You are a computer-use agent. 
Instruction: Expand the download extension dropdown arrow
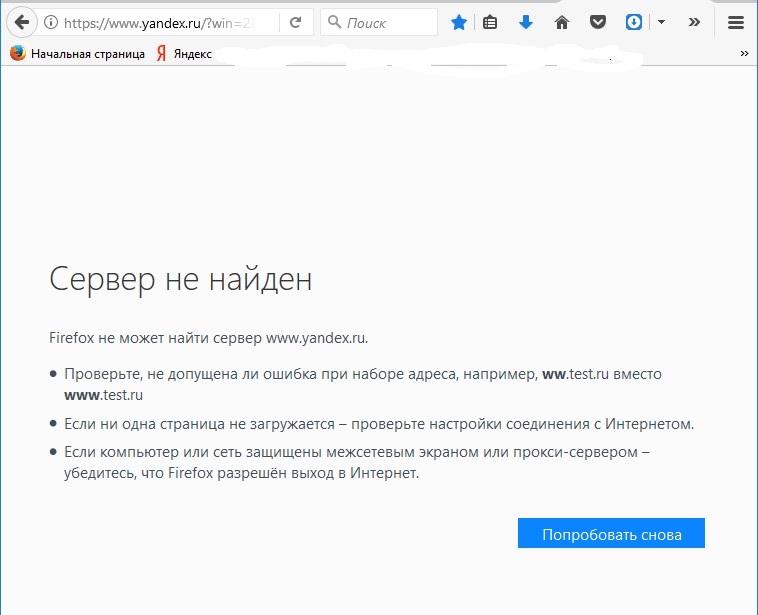(x=661, y=22)
